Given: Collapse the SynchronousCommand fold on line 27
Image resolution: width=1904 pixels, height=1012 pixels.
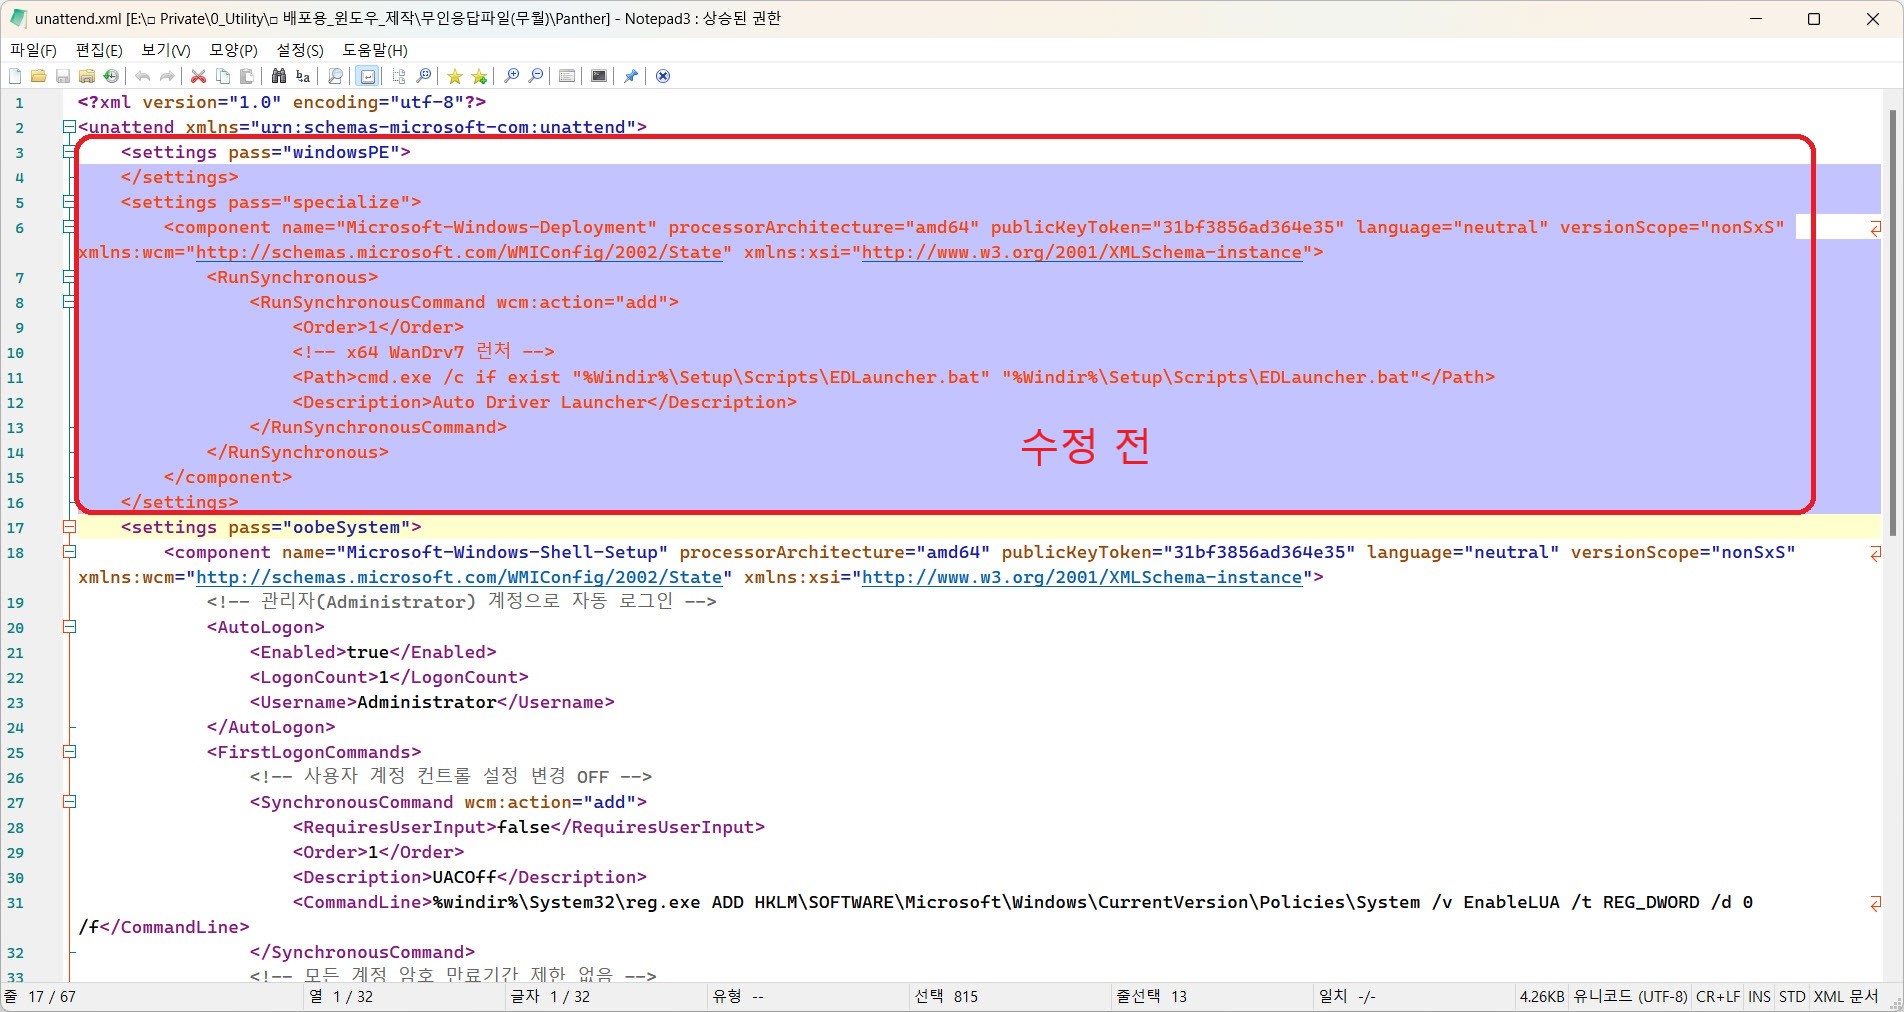Looking at the screenshot, I should pyautogui.click(x=69, y=802).
